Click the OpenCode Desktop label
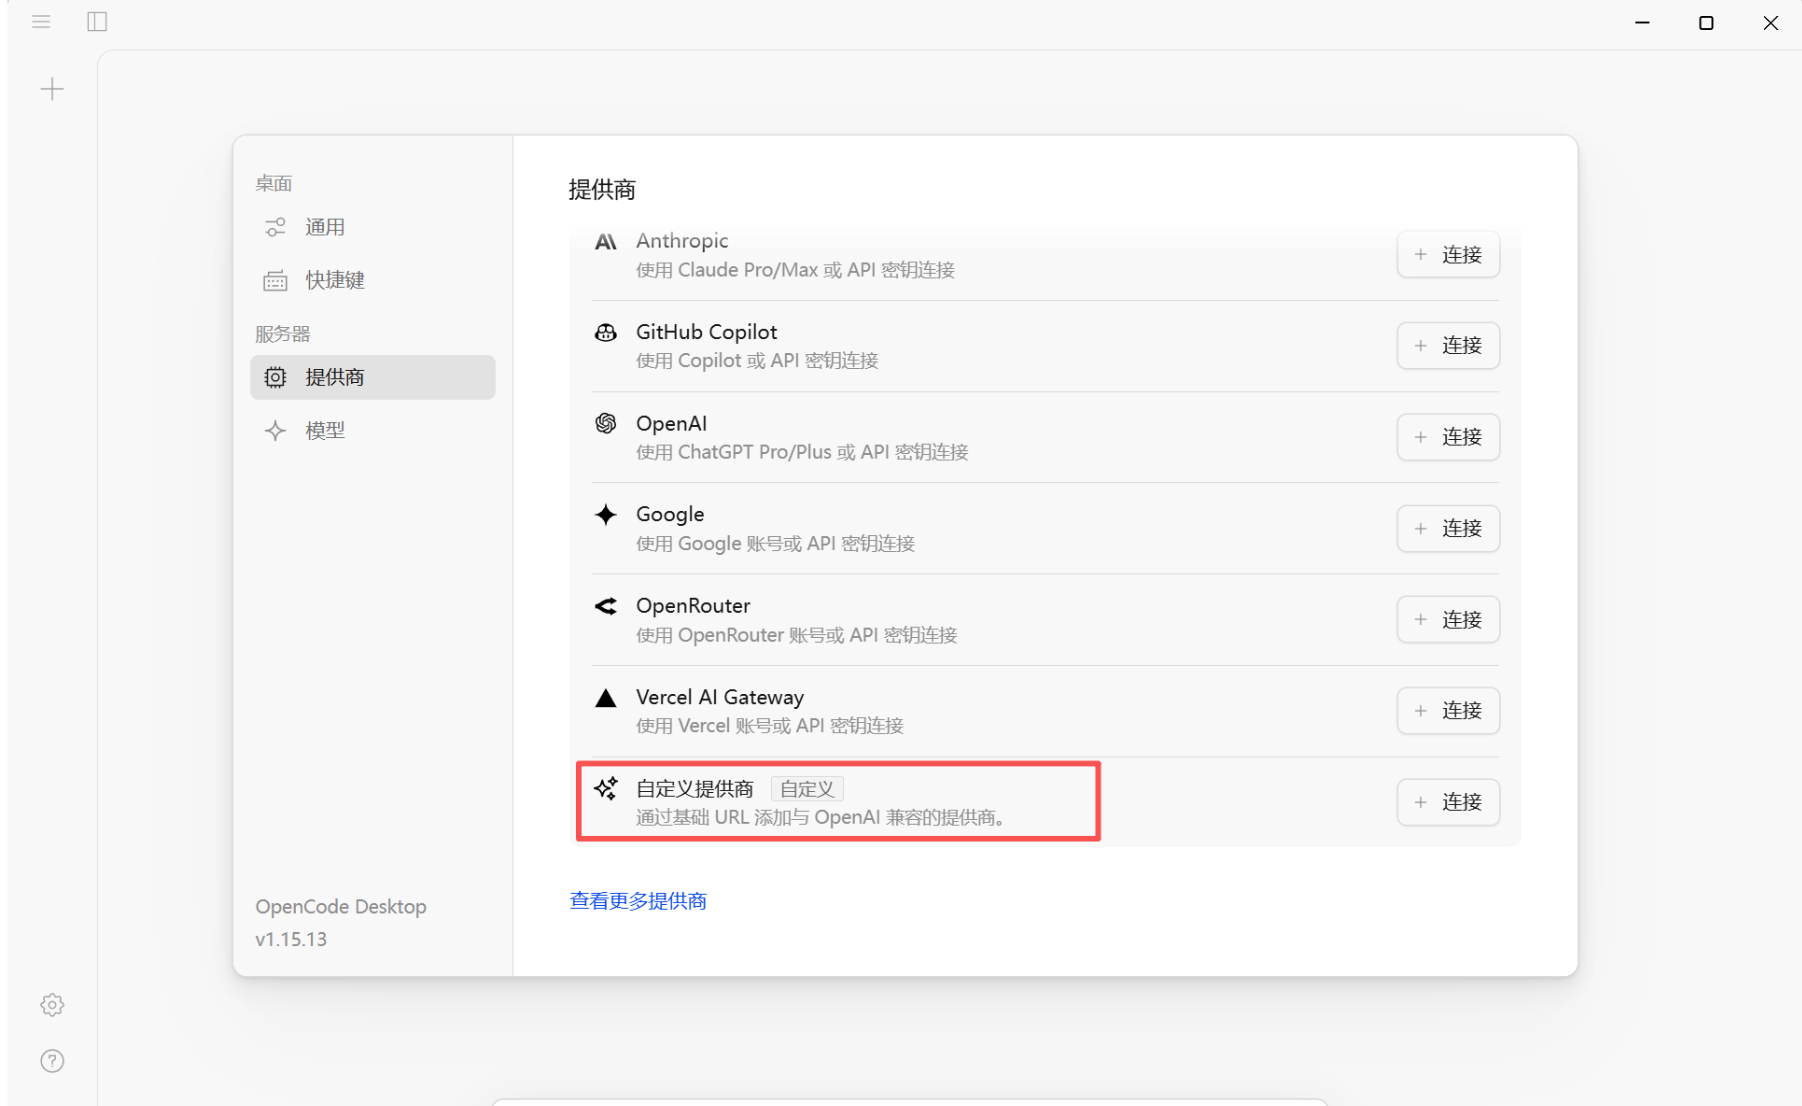Viewport: 1802px width, 1106px height. click(x=341, y=906)
